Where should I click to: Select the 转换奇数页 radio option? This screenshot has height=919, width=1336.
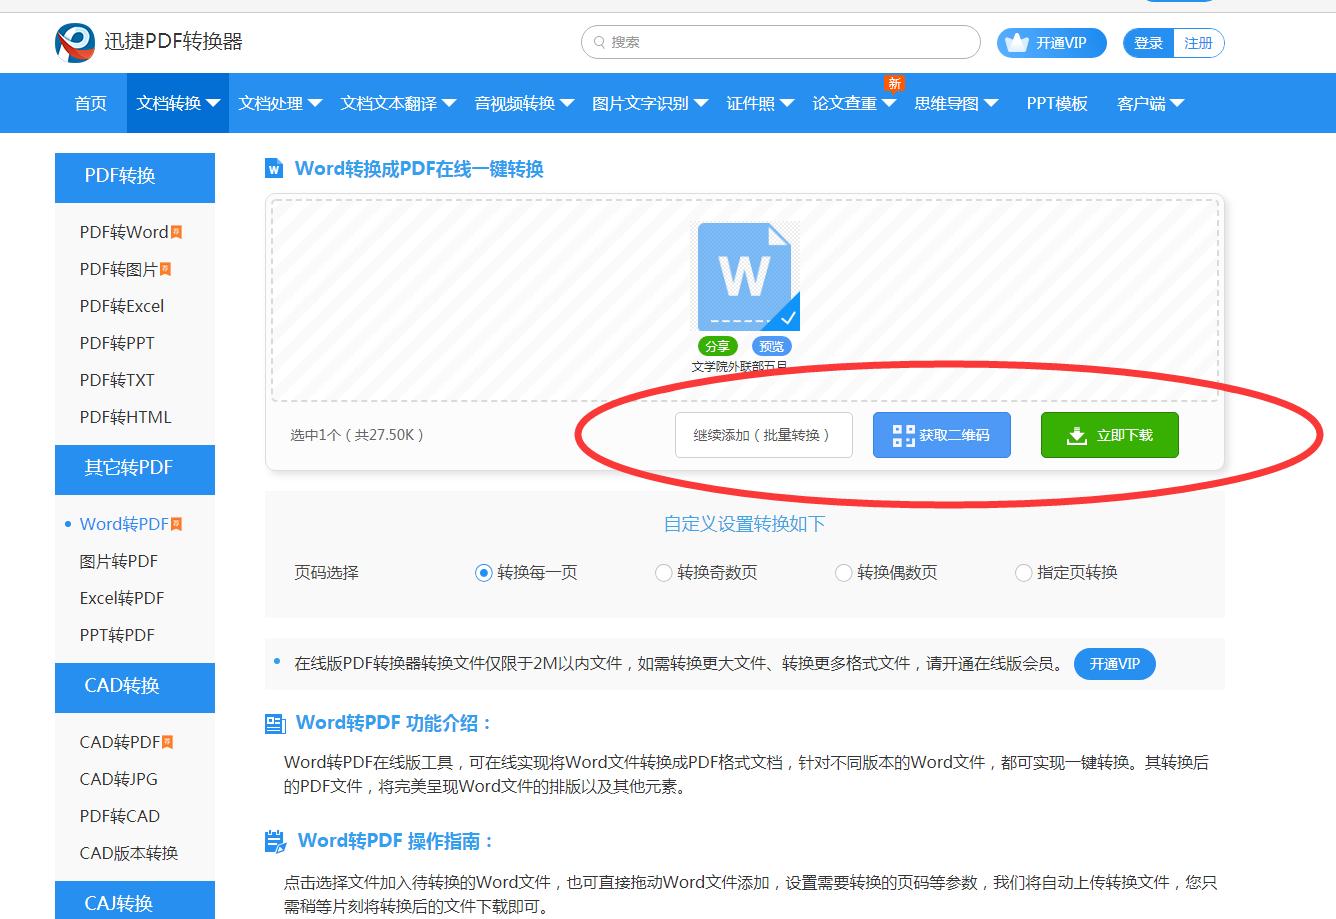click(663, 572)
